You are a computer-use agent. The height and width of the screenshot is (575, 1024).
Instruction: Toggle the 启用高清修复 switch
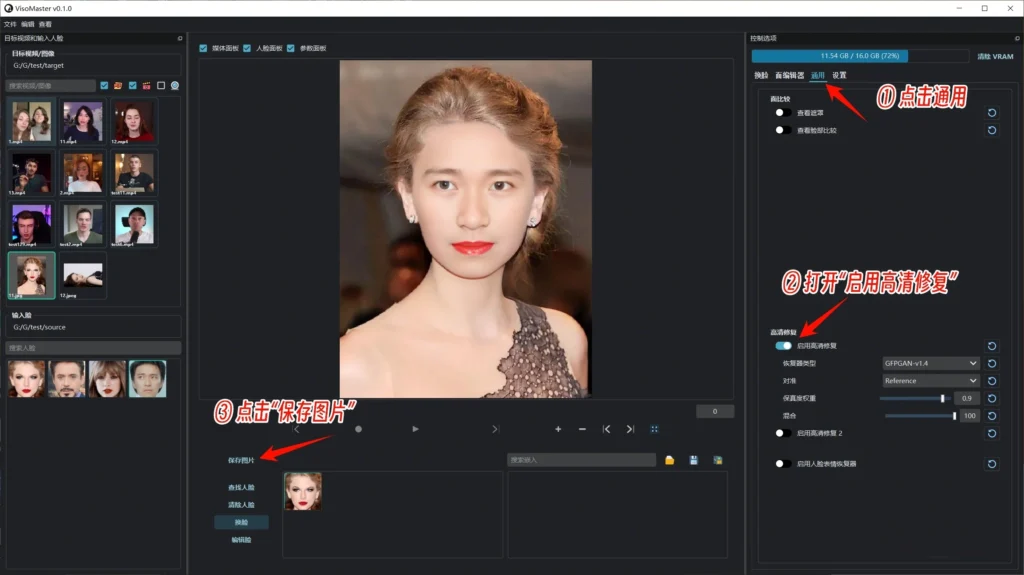(783, 346)
